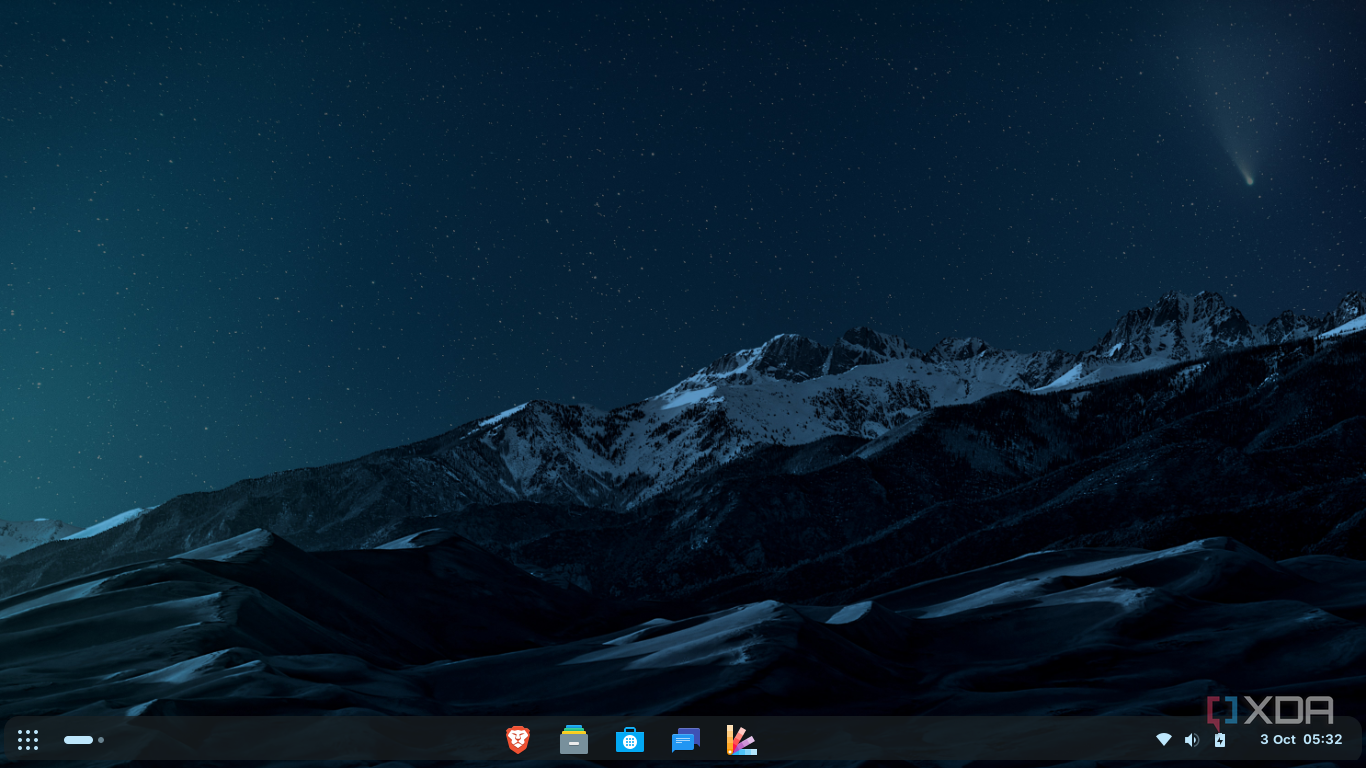
Task: Switch to the second workspace dot
Action: [x=101, y=740]
